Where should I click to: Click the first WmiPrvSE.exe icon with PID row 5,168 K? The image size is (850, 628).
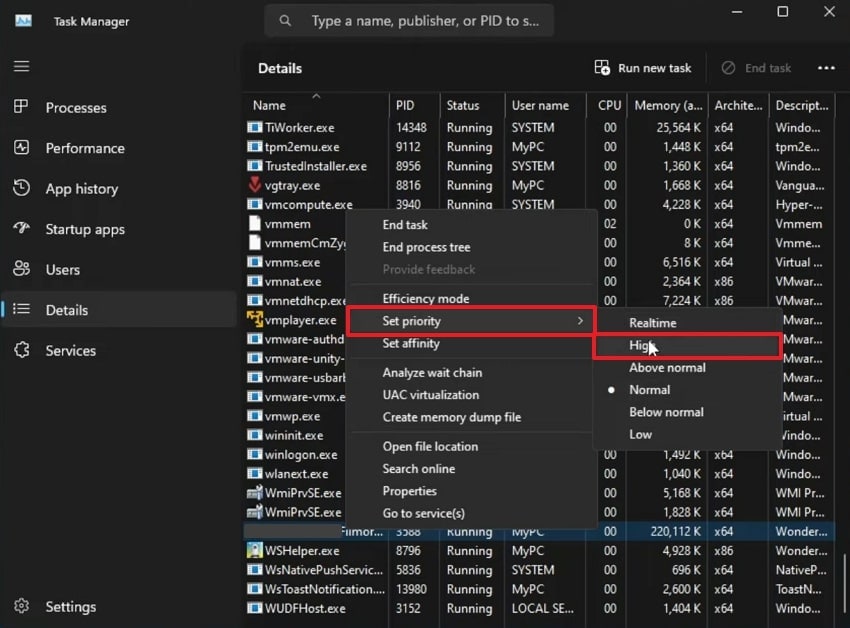point(254,492)
